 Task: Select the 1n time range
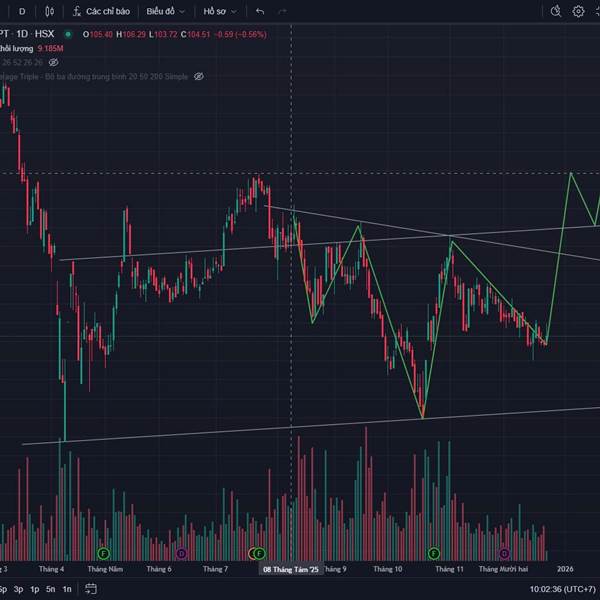coord(67,589)
